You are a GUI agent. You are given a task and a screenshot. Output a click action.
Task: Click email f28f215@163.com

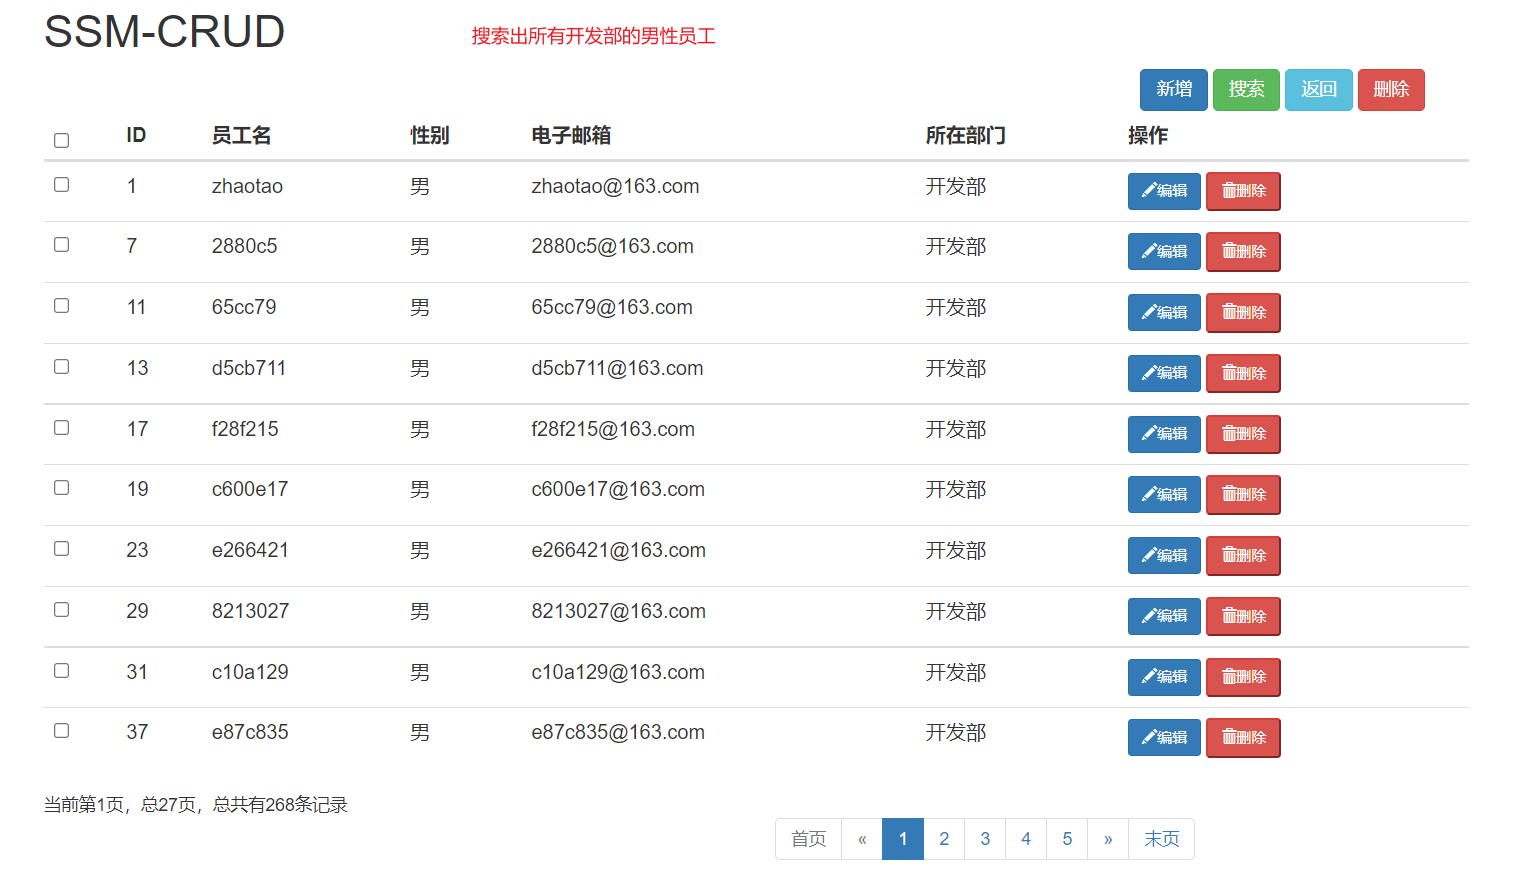tap(613, 429)
